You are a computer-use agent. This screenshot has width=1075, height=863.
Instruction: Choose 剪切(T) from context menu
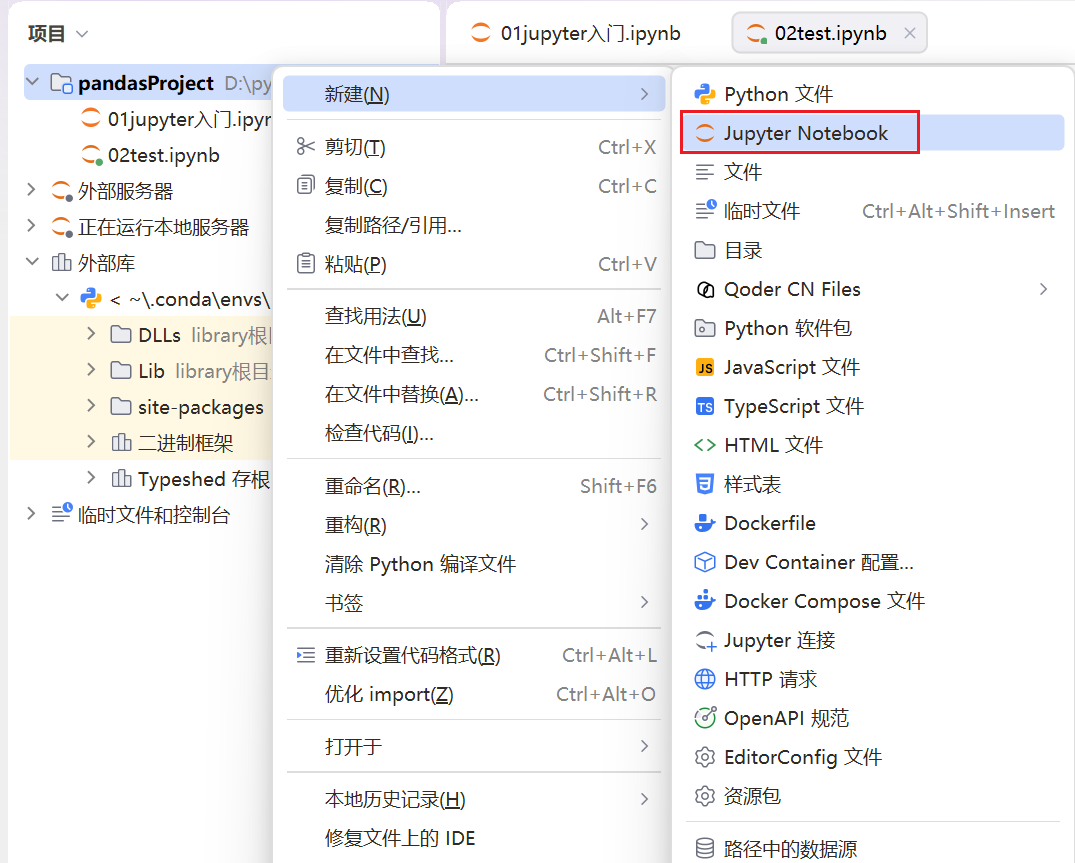pos(474,147)
